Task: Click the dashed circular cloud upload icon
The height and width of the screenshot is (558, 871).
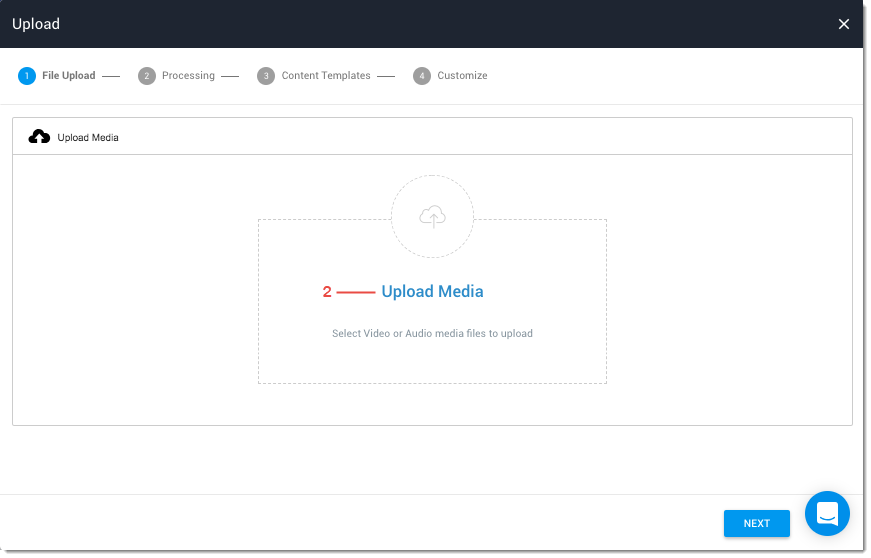Action: tap(432, 216)
